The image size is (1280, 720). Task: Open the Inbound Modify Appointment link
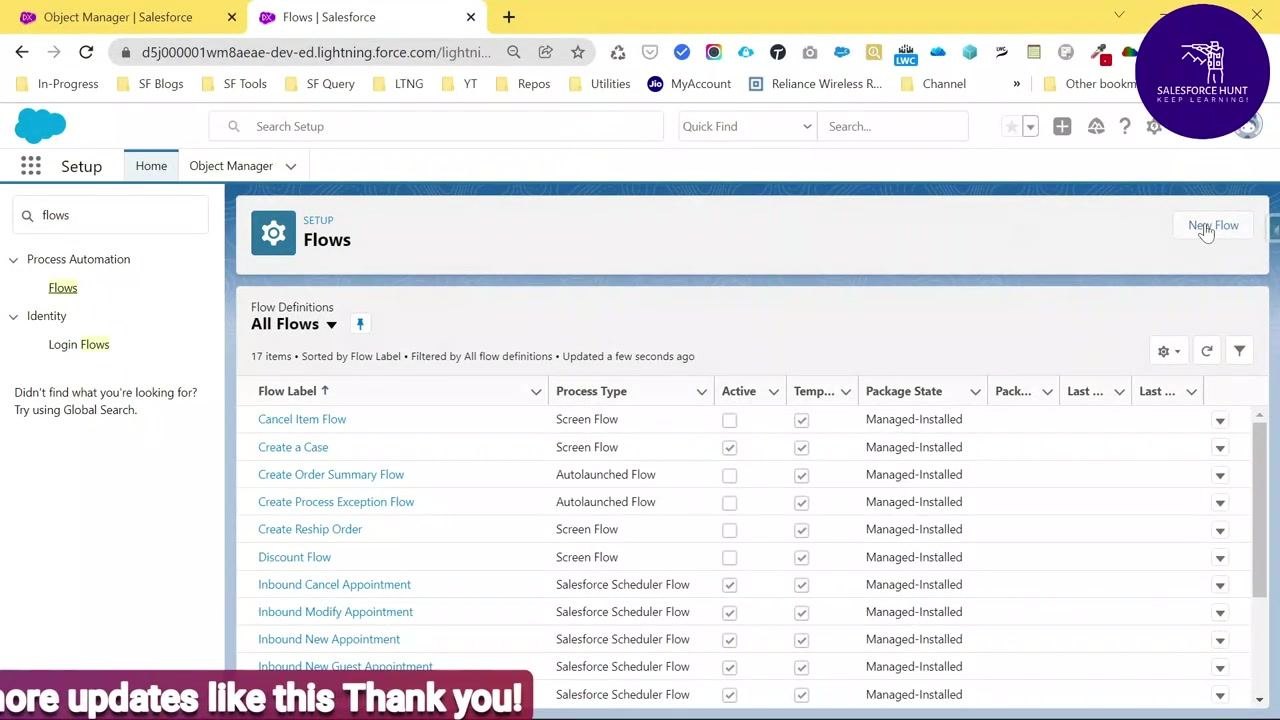335,612
